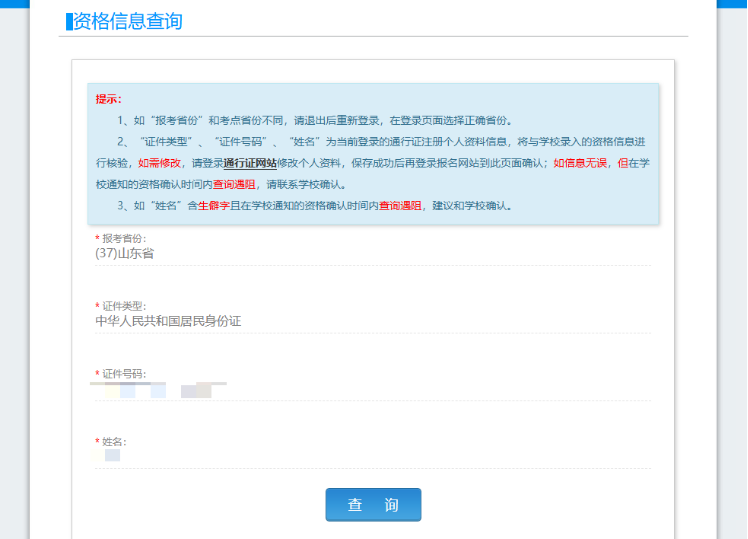Click the 资格信息查询 page heading
Image resolution: width=748 pixels, height=539 pixels.
coord(128,21)
